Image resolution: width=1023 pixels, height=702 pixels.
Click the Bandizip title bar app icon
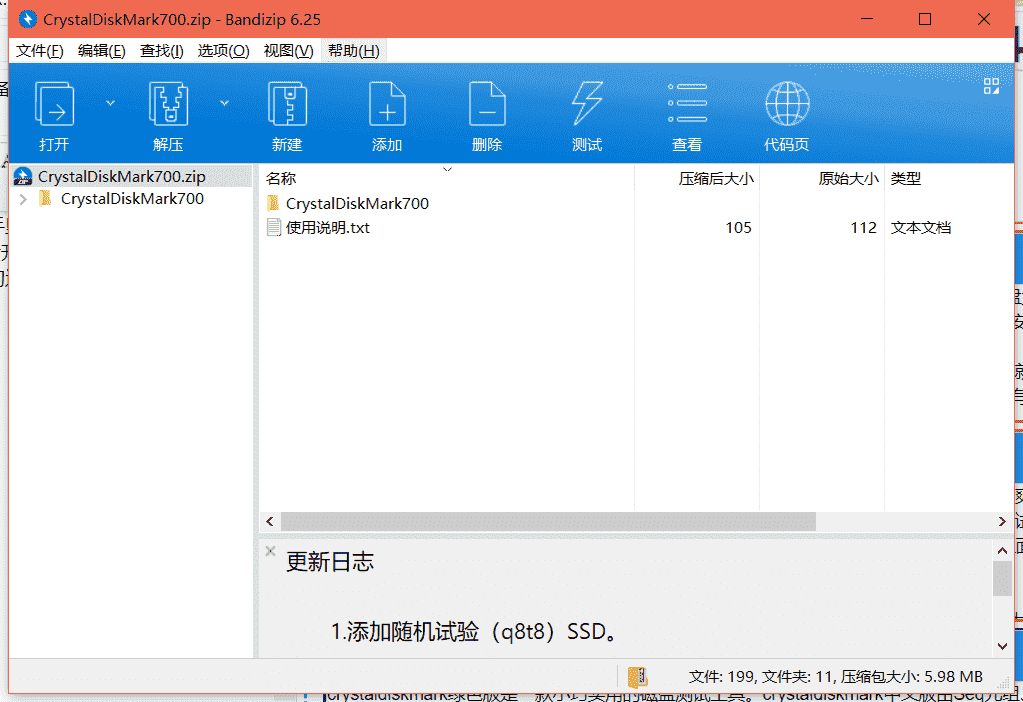coord(27,19)
